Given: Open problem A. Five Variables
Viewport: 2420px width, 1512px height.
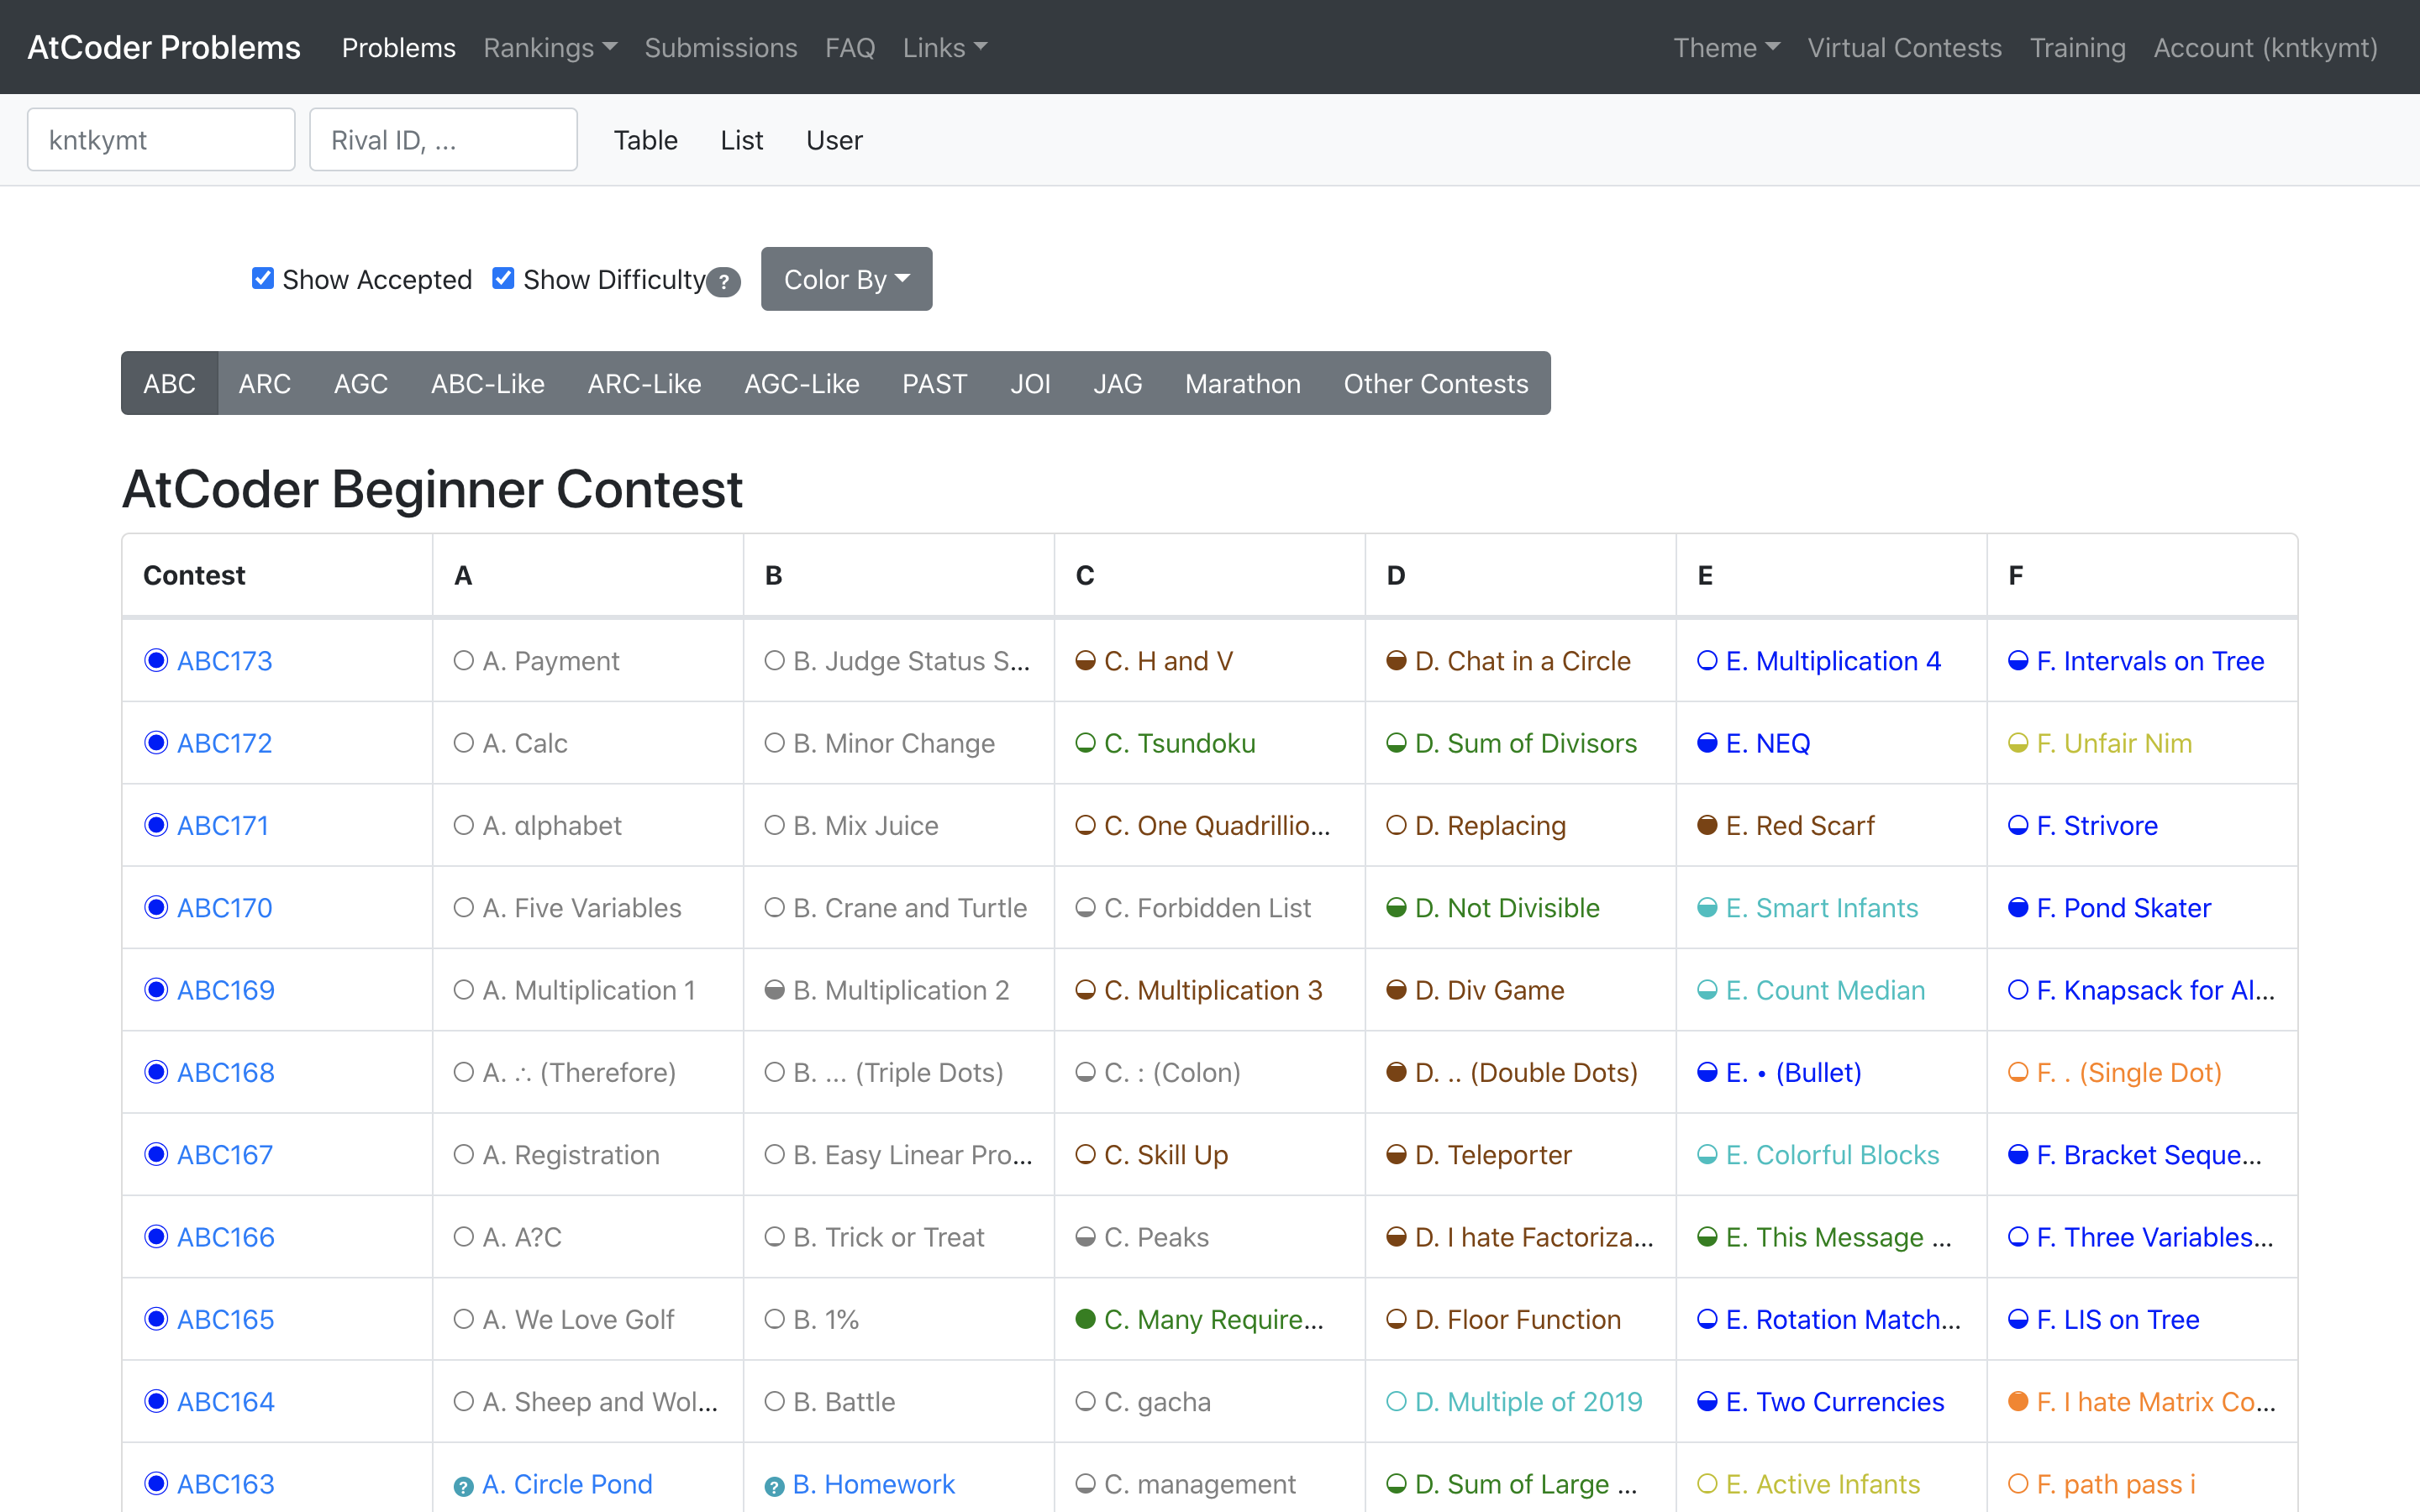Looking at the screenshot, I should (x=582, y=907).
